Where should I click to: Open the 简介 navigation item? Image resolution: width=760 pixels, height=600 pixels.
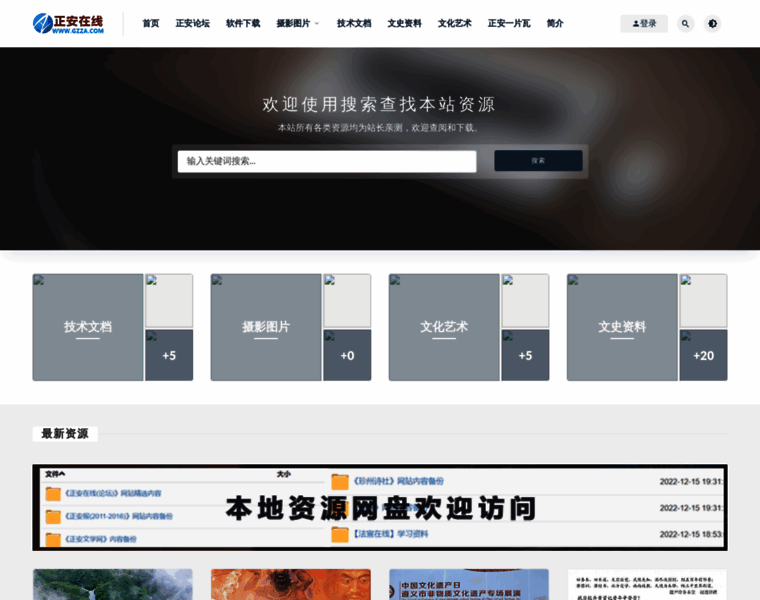555,23
